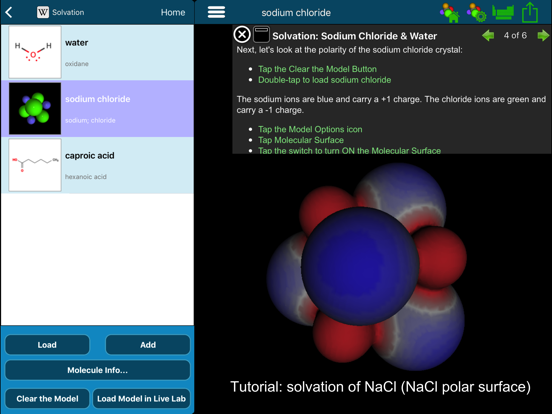Click Load Model in Live Lab
The image size is (552, 414).
pos(141,399)
